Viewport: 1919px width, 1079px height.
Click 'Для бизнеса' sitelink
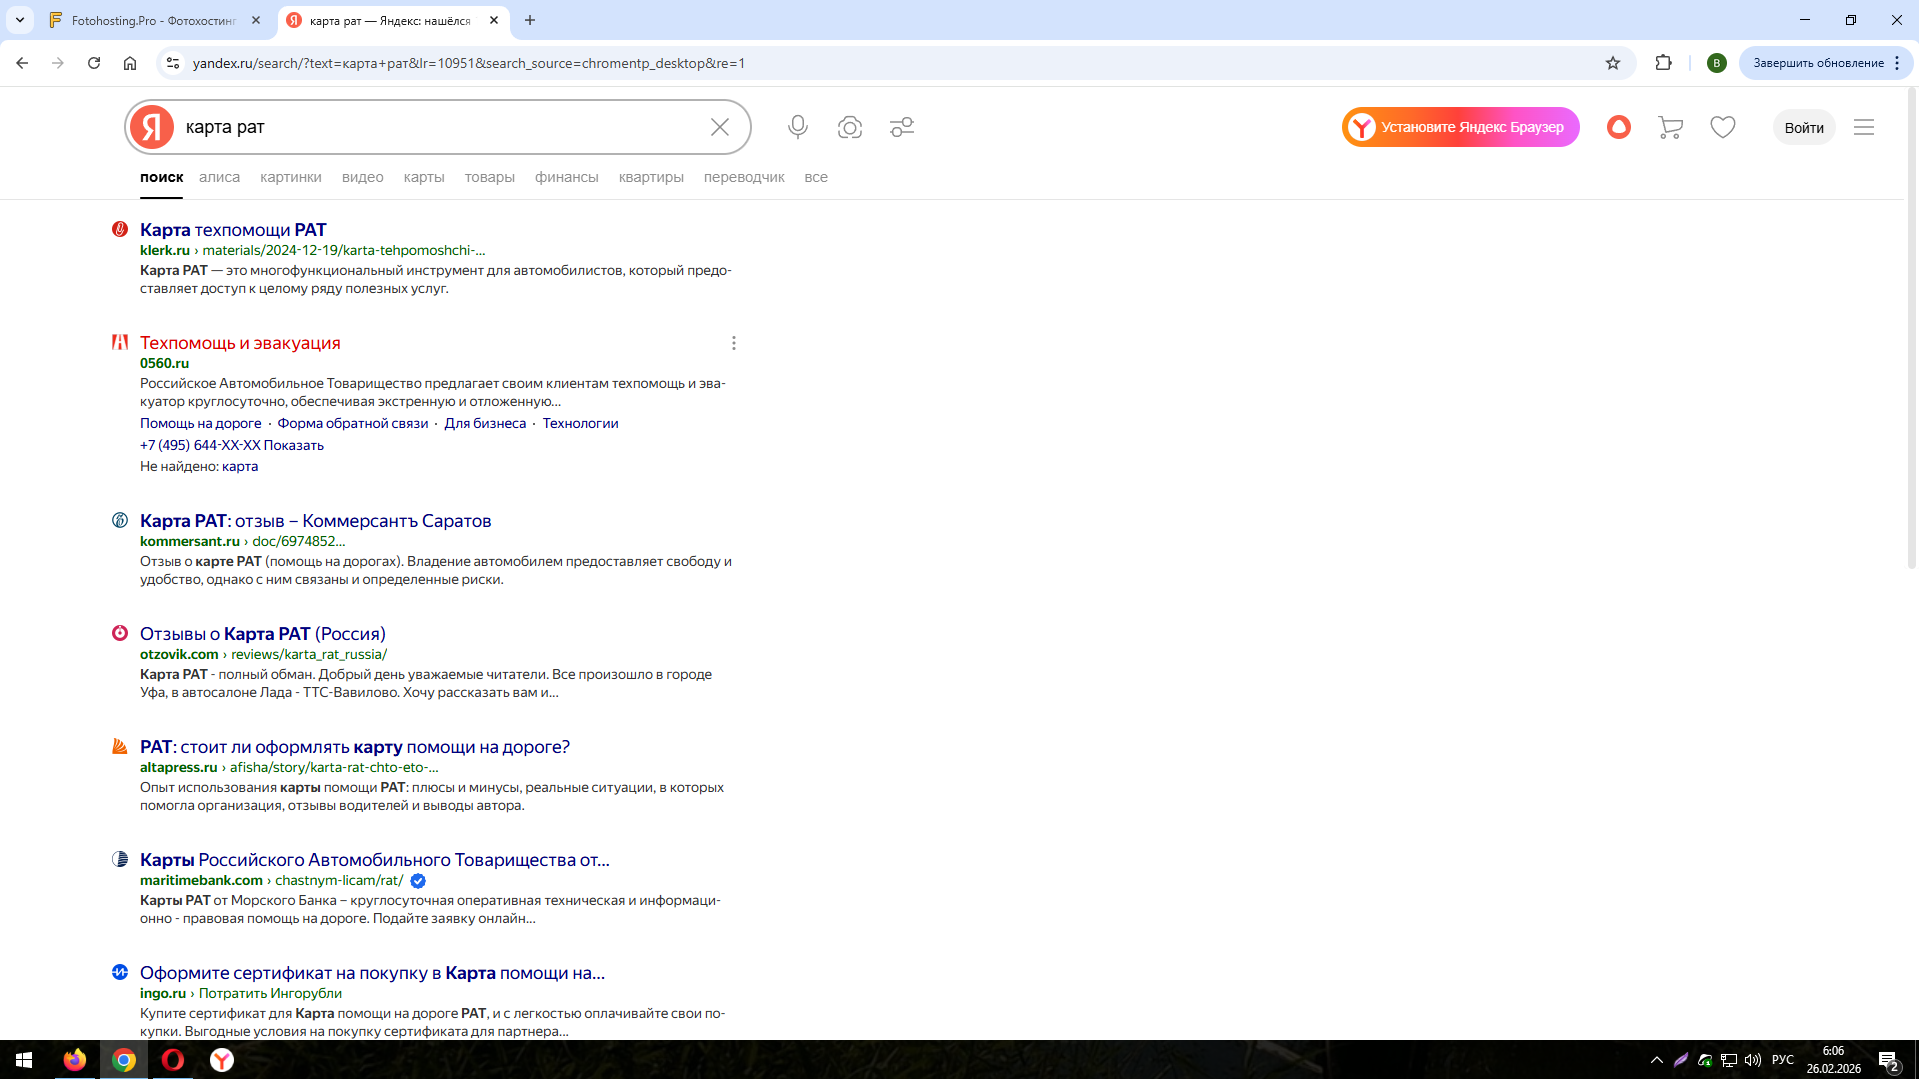pyautogui.click(x=485, y=423)
